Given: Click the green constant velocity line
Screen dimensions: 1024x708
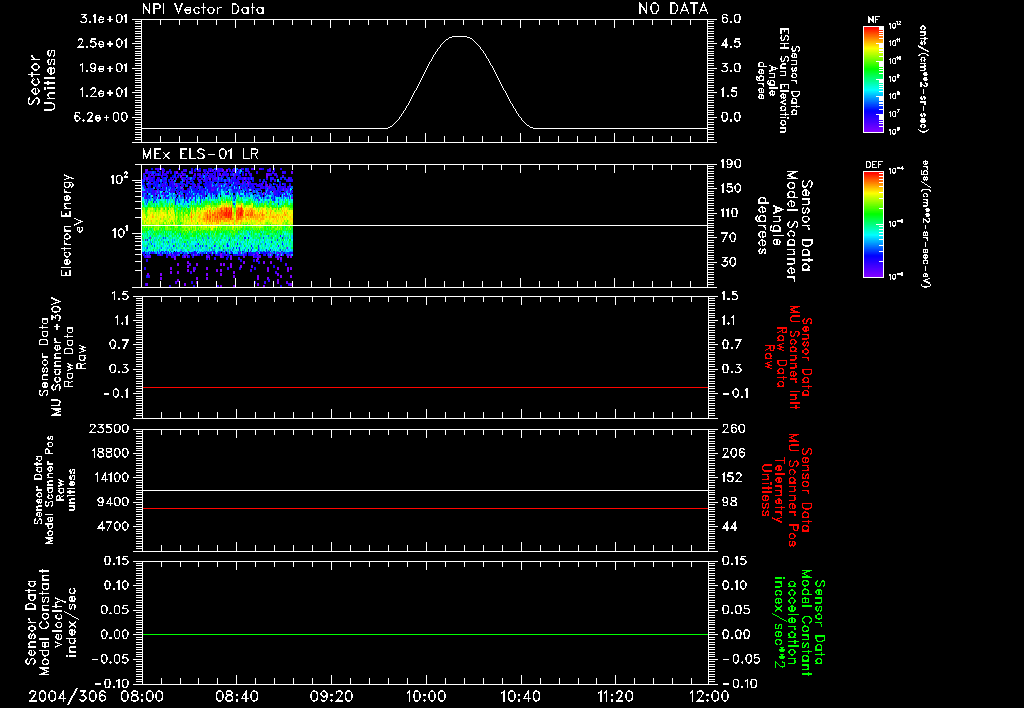Looking at the screenshot, I should [x=425, y=634].
